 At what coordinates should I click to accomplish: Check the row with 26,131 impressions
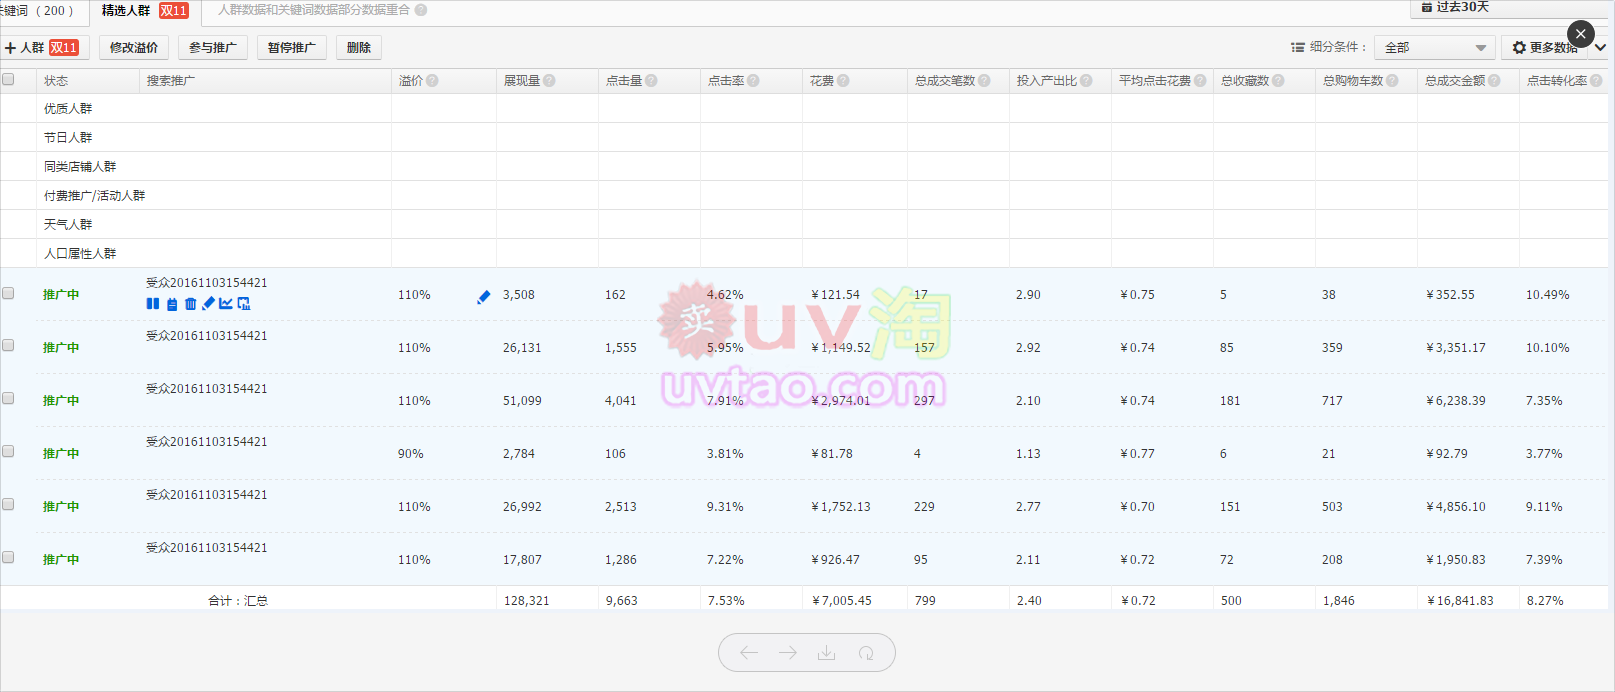8,345
